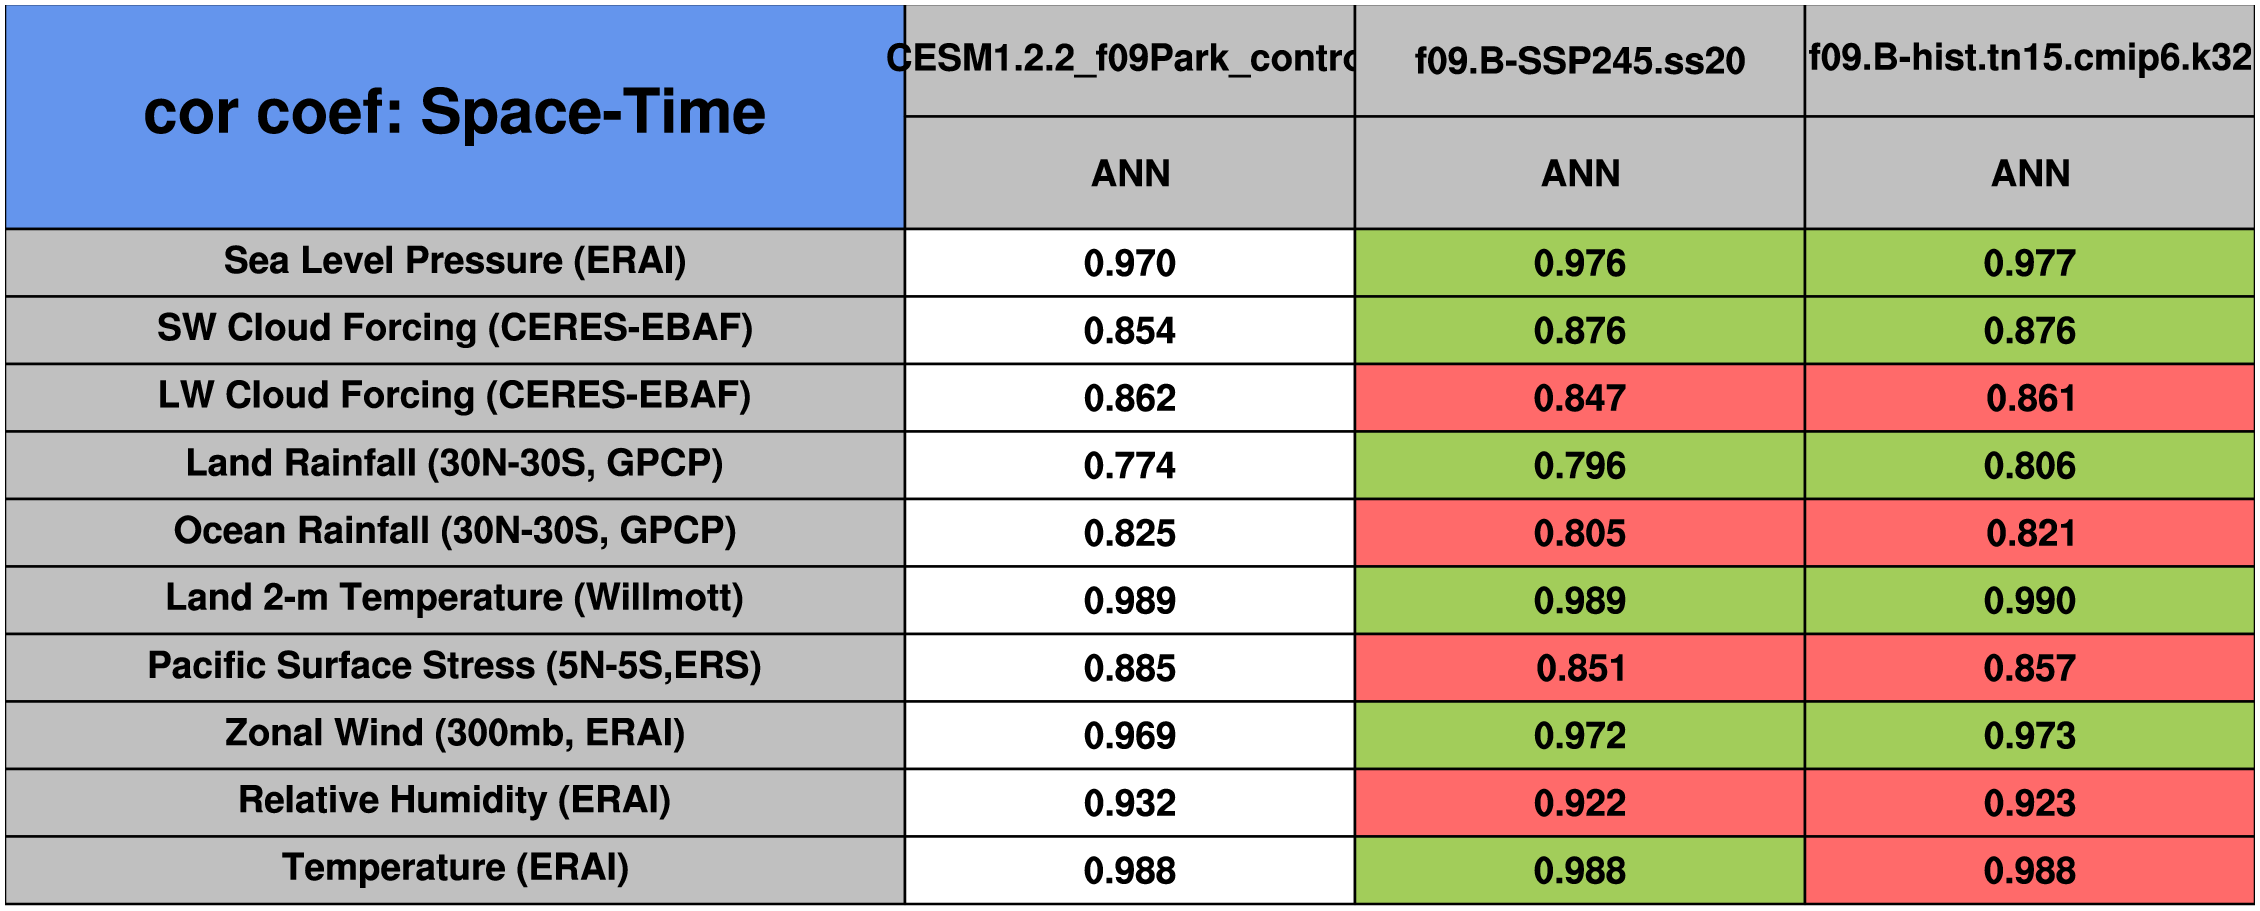Click the f09.B-hist.tn15.cmip6.k32 column header

[2029, 59]
